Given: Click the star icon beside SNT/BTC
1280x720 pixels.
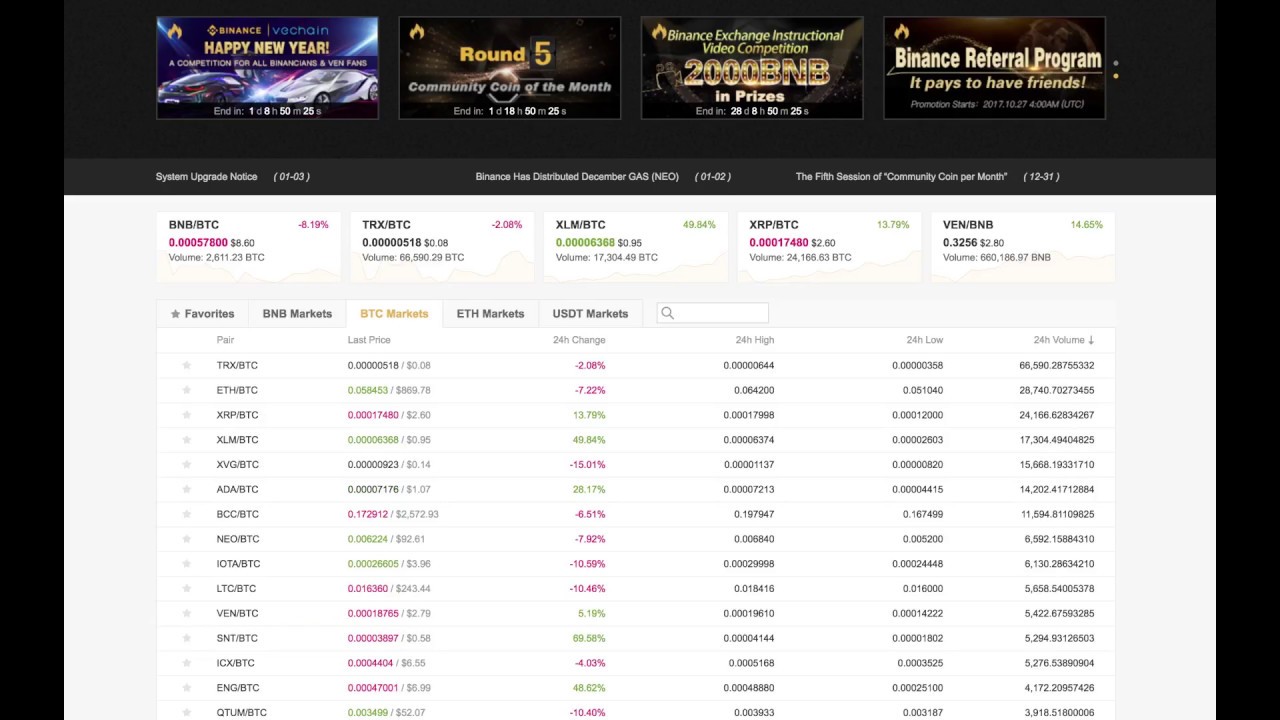Looking at the screenshot, I should click(x=186, y=638).
